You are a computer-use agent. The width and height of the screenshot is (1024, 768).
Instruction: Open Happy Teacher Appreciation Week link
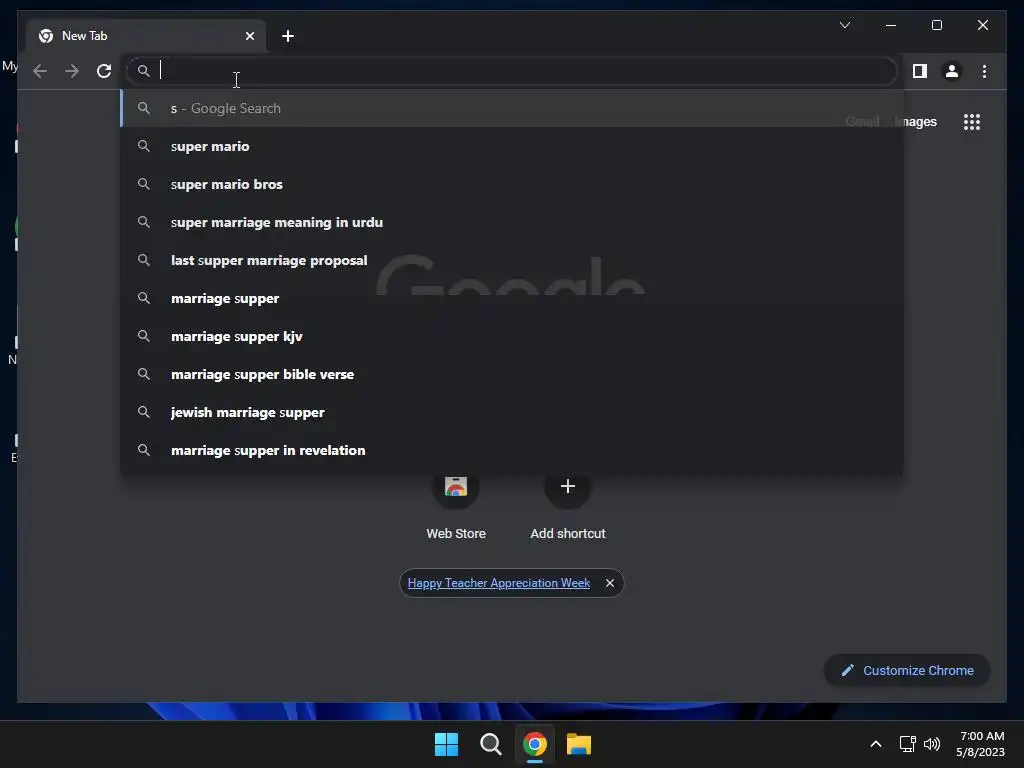[x=499, y=583]
